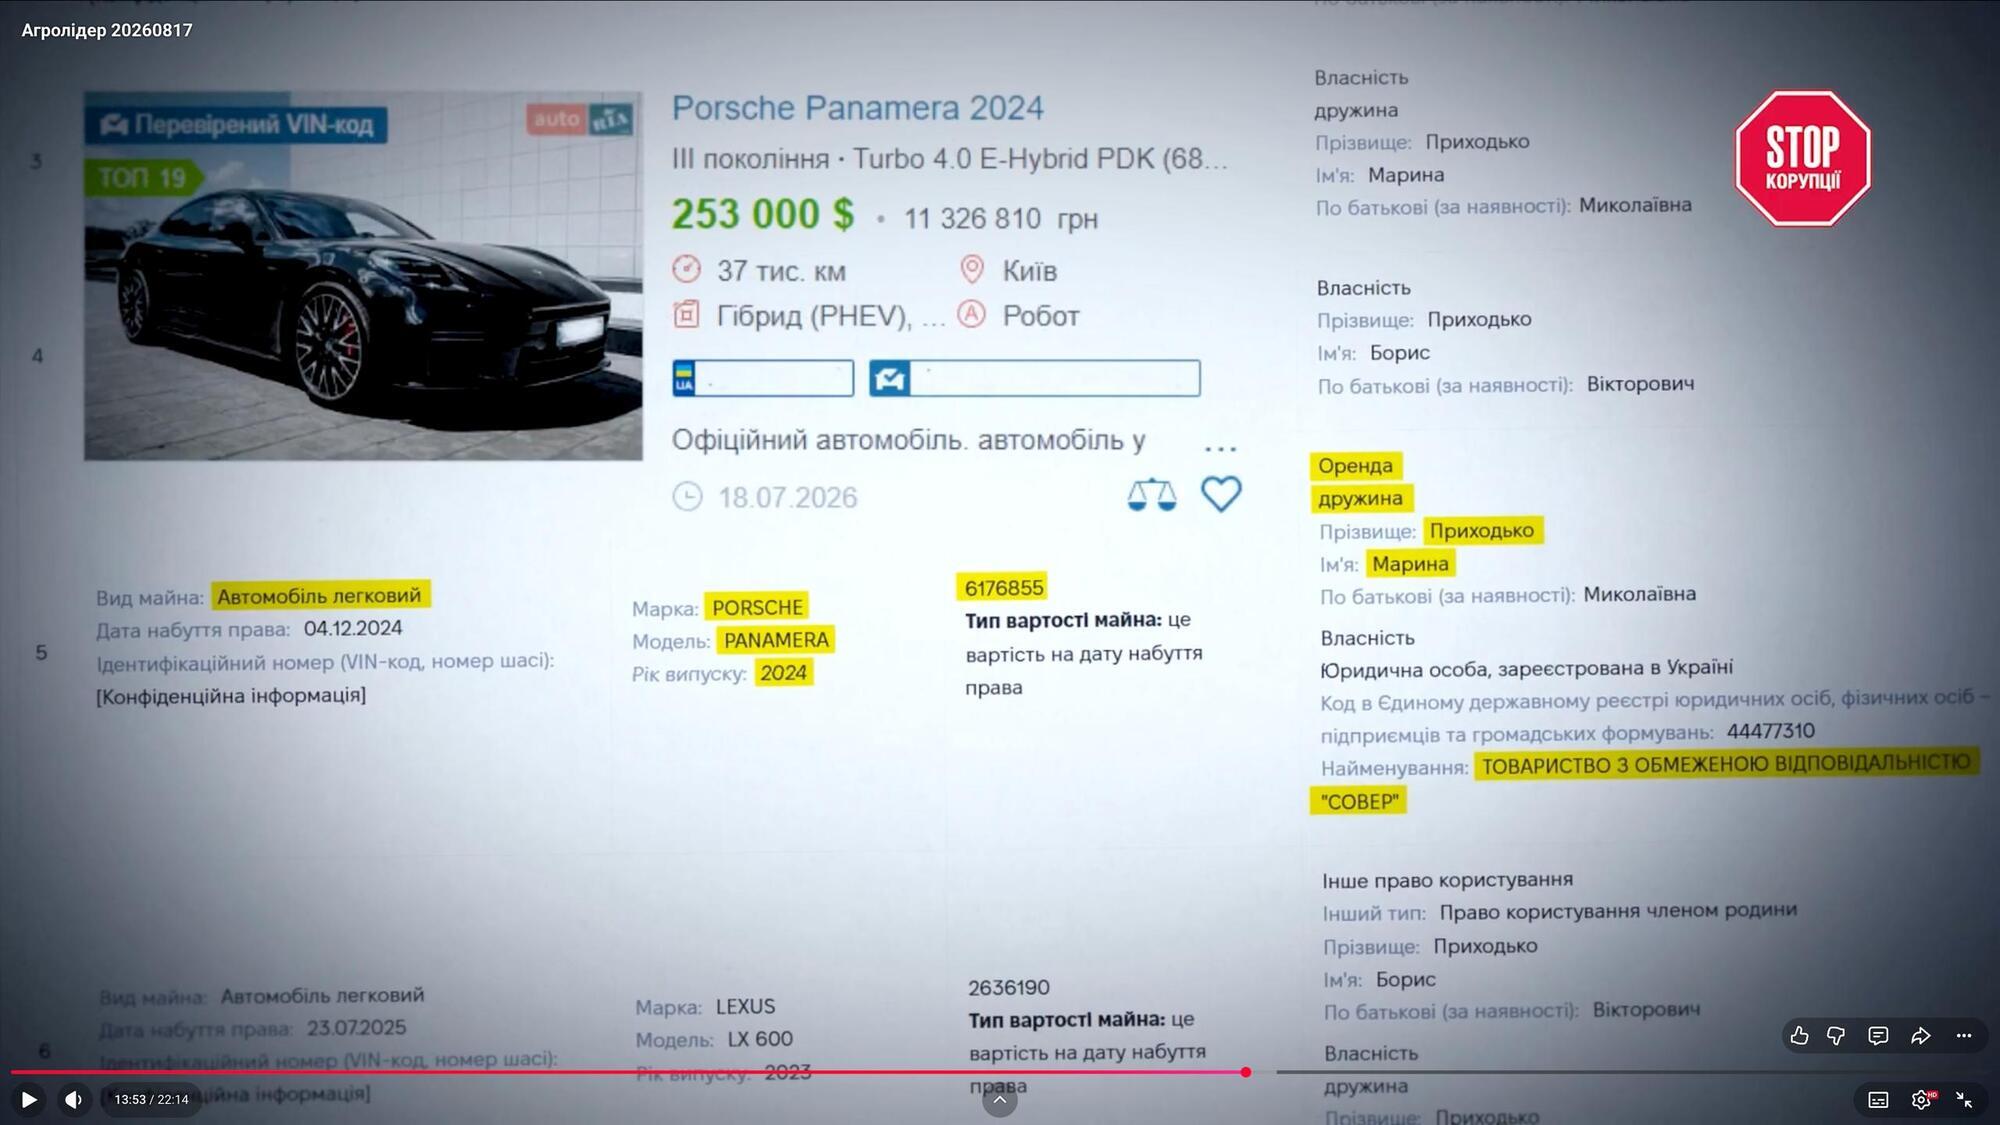
Task: Play the paused video
Action: (29, 1099)
